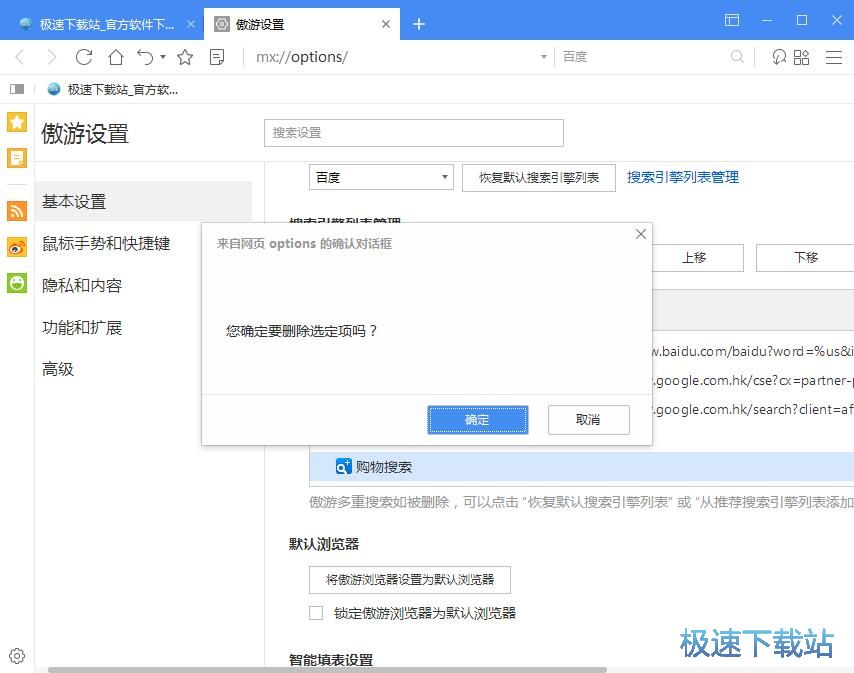This screenshot has height=673, width=854.
Task: Open the extensions grid icon
Action: coord(801,57)
